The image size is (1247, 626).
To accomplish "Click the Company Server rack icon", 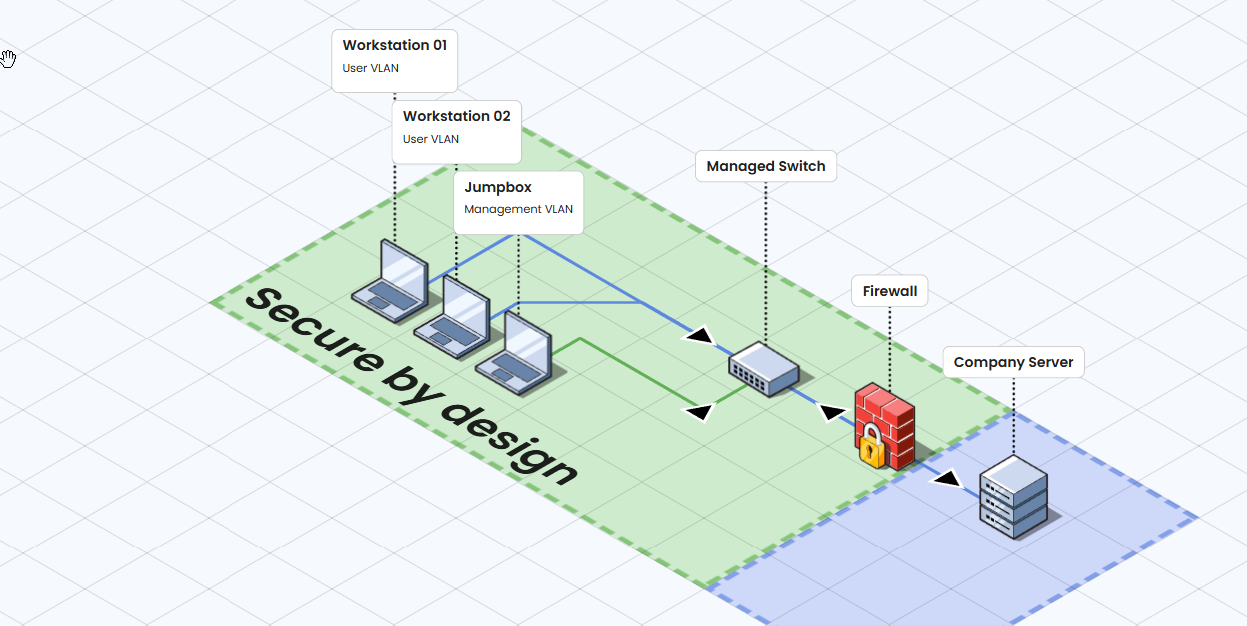I will (1014, 497).
